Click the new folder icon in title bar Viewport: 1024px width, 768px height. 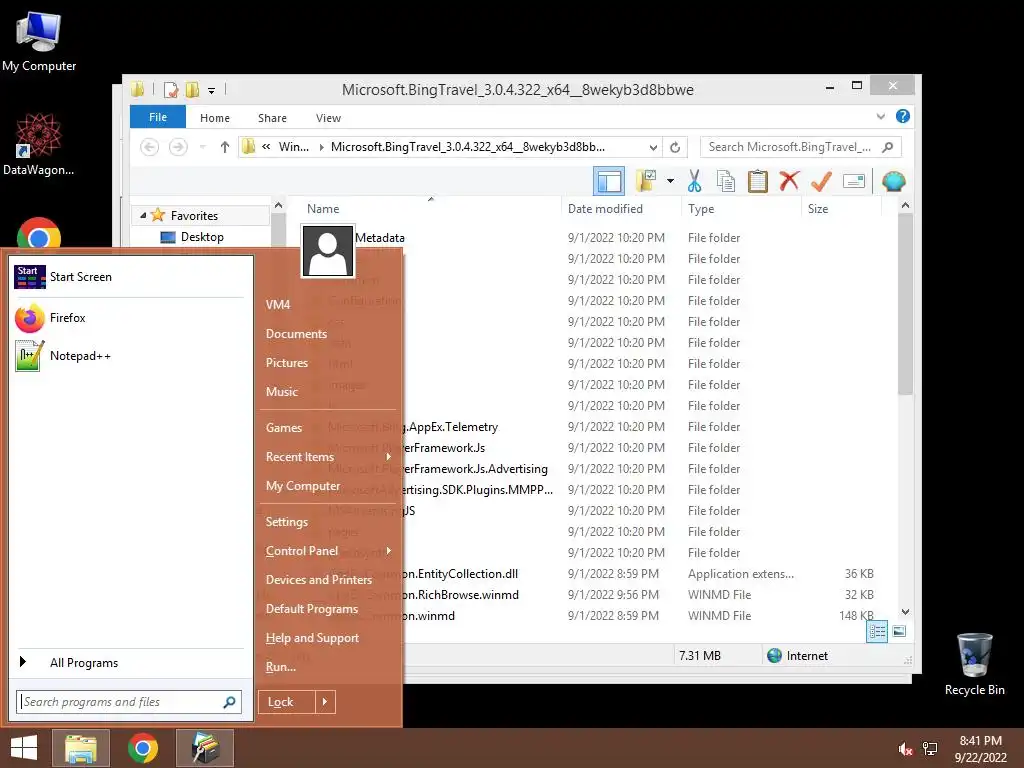(x=193, y=89)
